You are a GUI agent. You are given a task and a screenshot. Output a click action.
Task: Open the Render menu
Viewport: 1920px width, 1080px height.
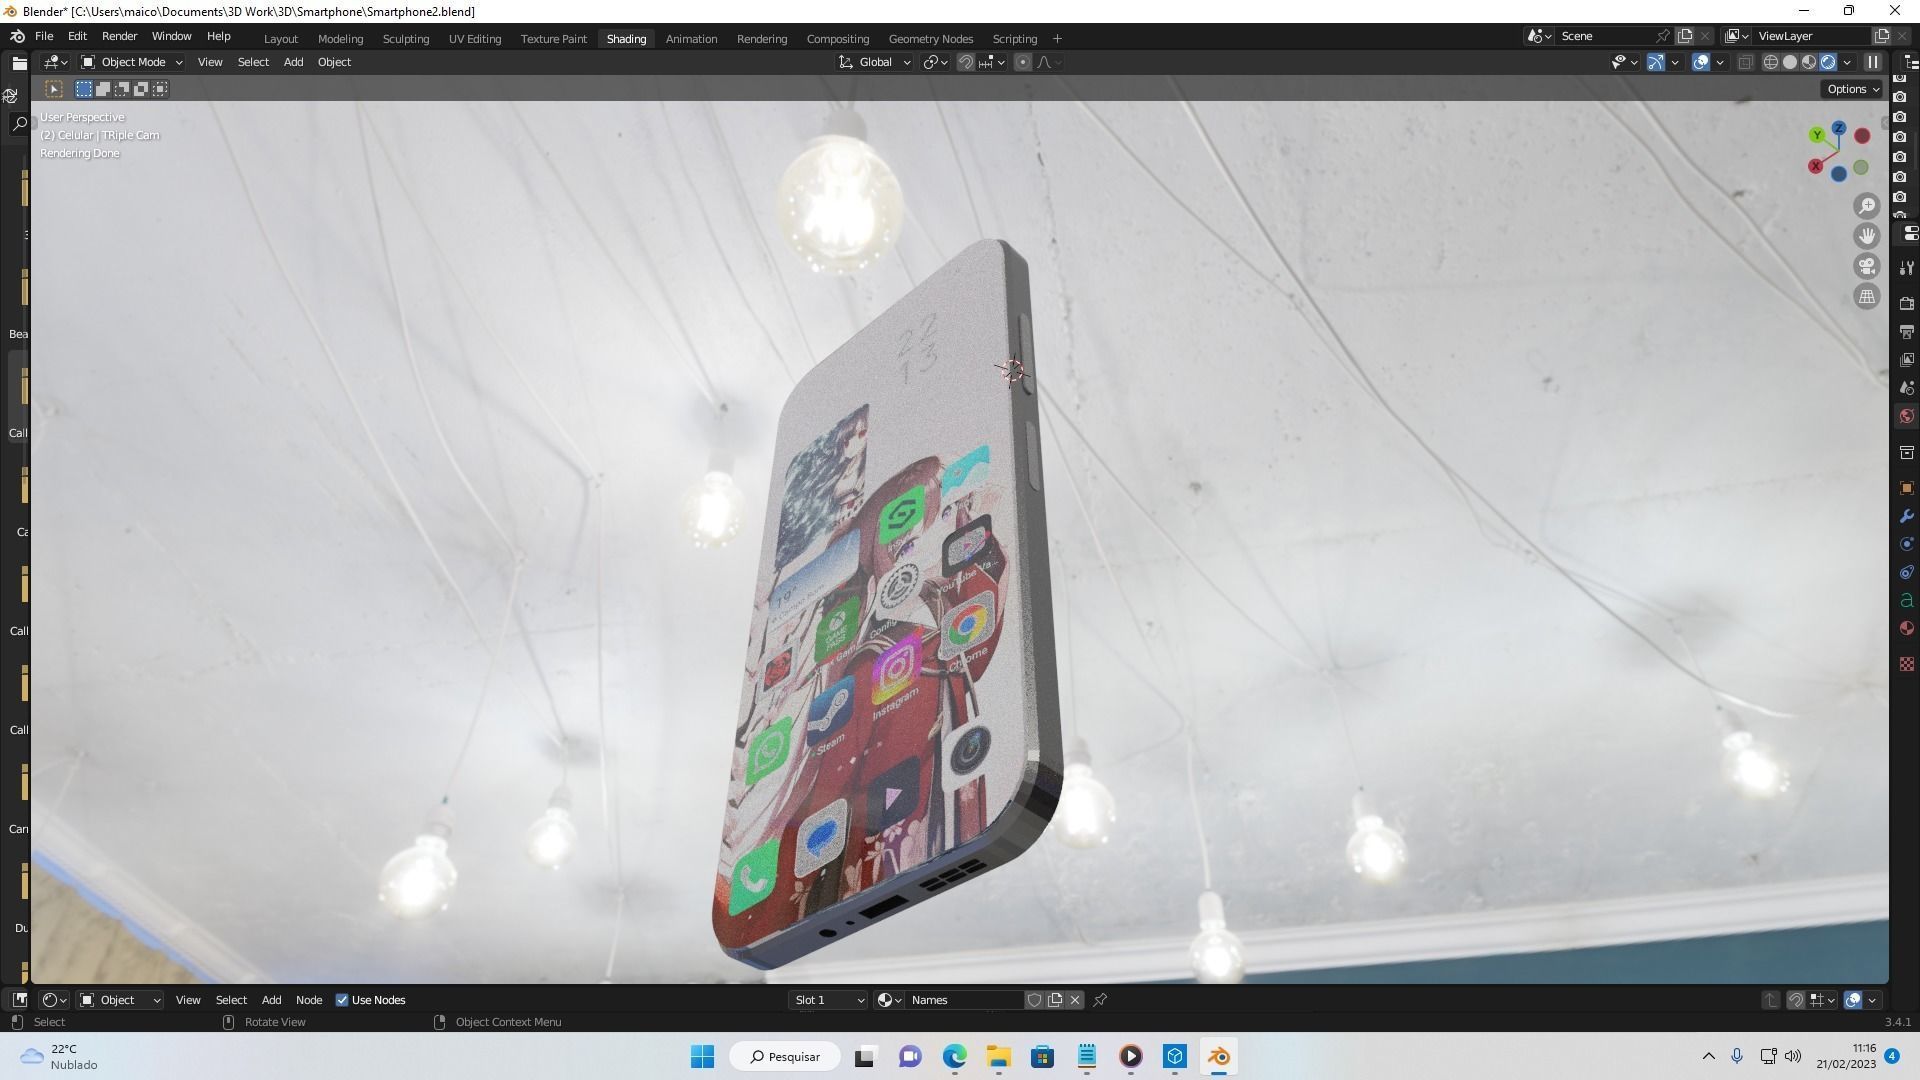119,36
